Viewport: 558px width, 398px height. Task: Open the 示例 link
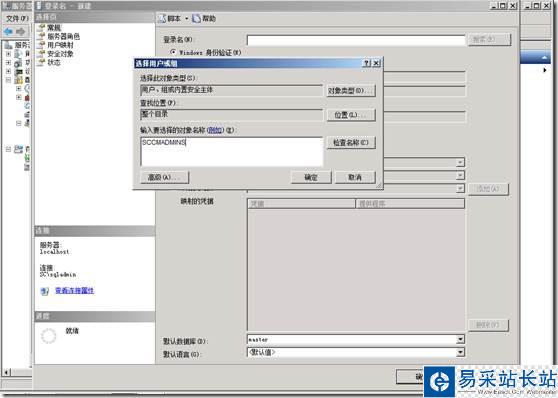[x=215, y=130]
